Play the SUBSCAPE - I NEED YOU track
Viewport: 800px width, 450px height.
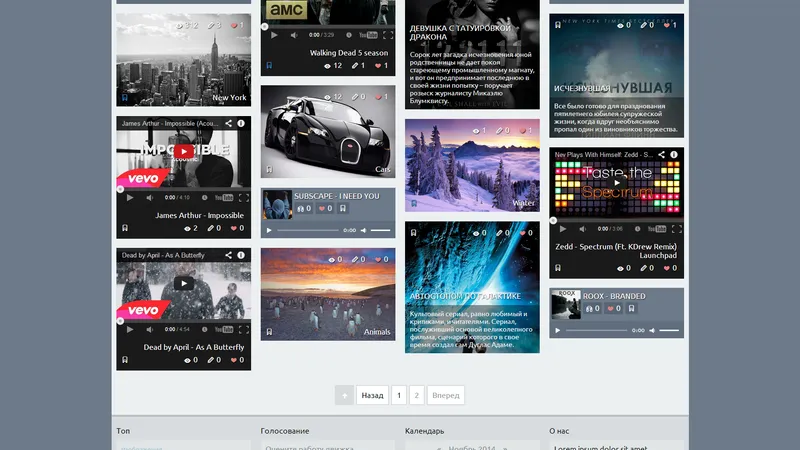[269, 230]
